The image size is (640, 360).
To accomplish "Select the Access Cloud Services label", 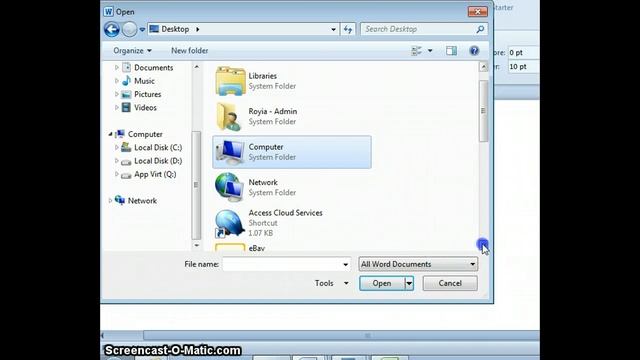I will (285, 213).
